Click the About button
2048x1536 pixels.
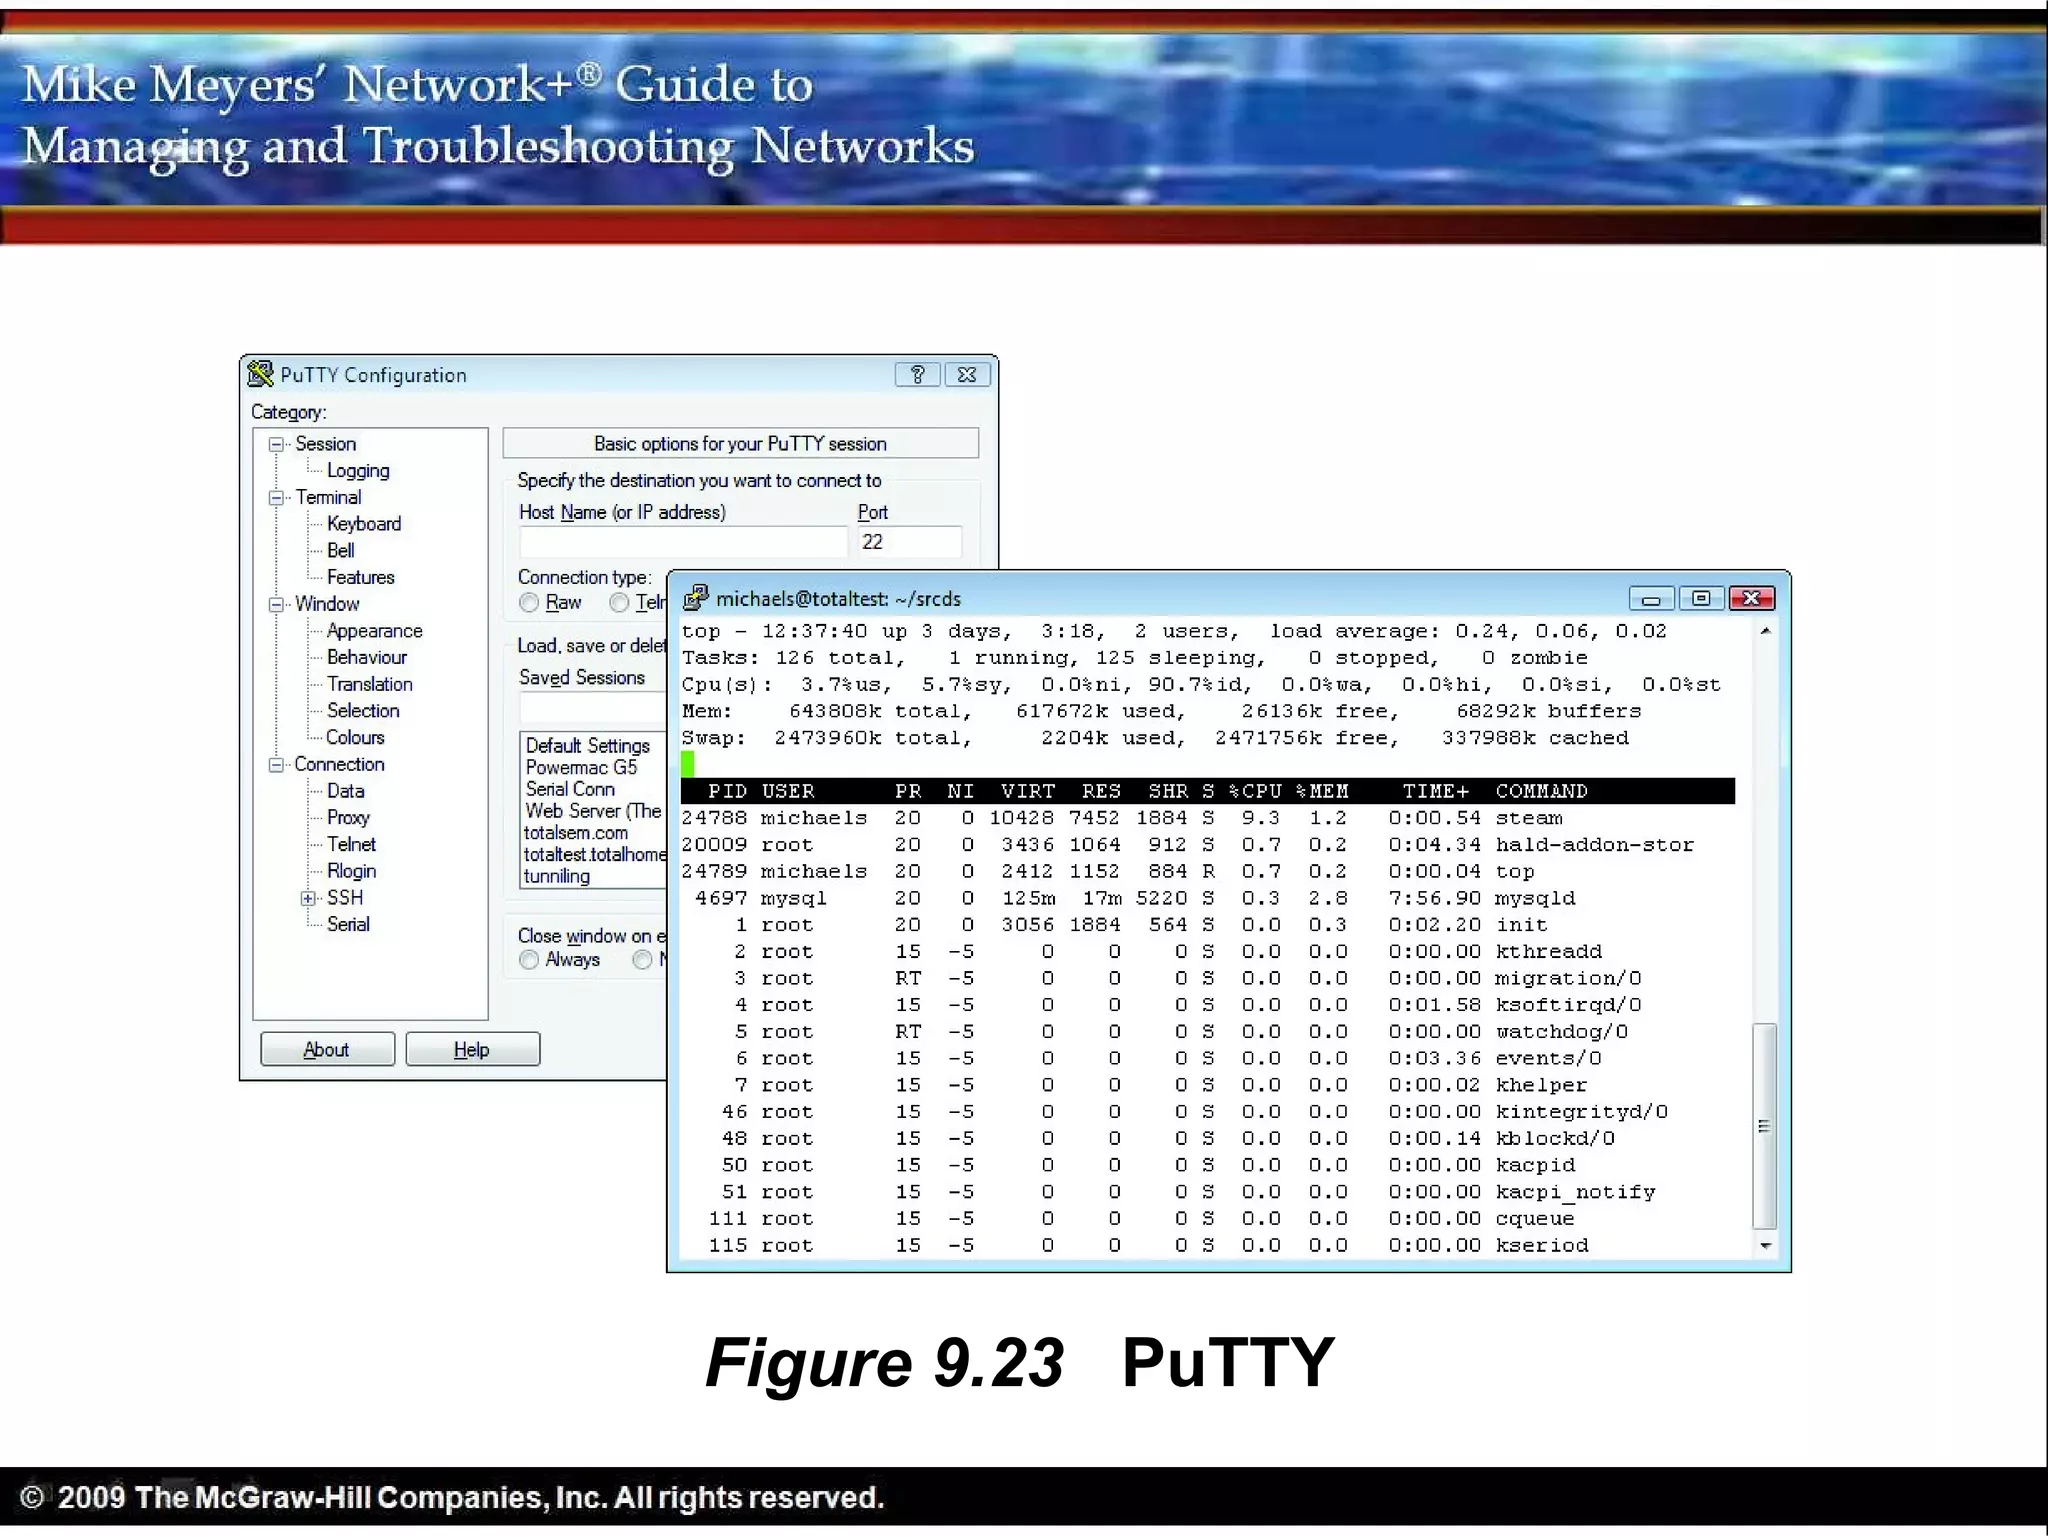[x=327, y=1049]
